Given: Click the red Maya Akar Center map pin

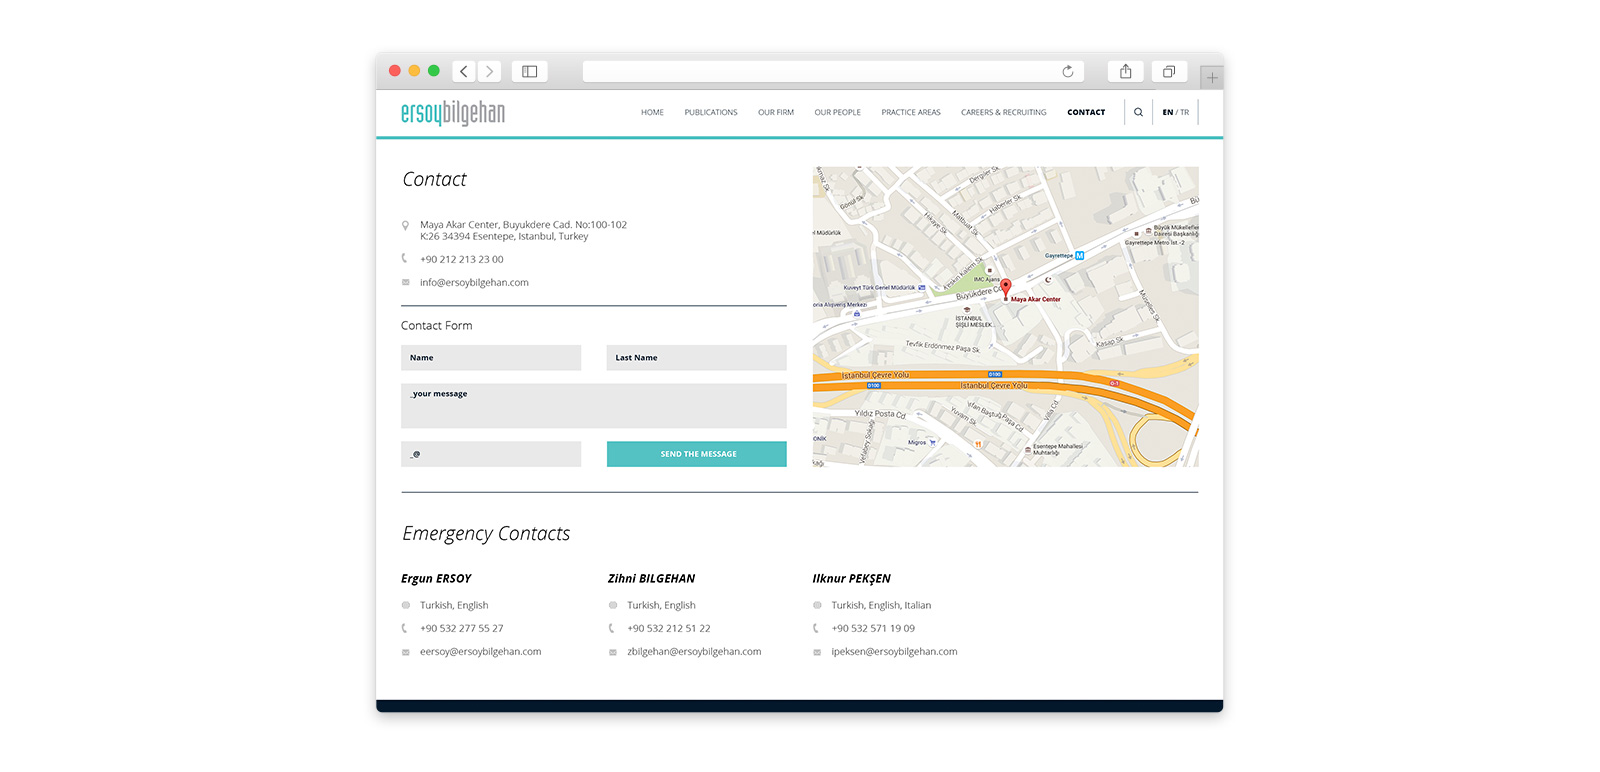Looking at the screenshot, I should click(x=1006, y=288).
